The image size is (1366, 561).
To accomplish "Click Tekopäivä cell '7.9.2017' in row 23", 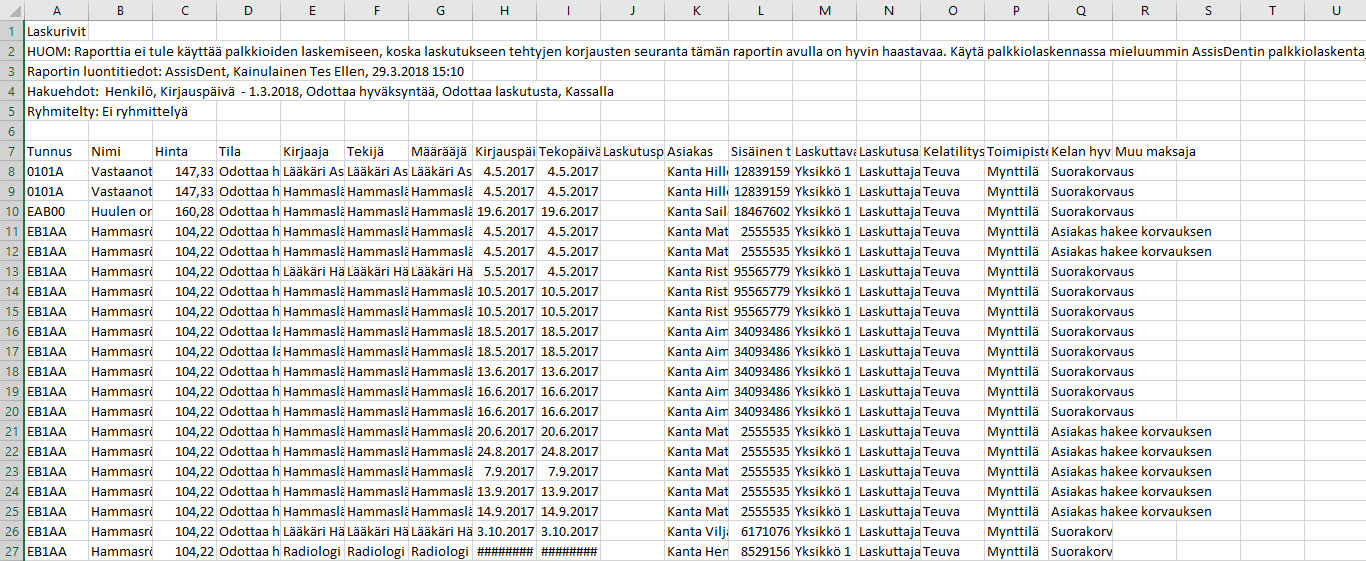I will (568, 471).
